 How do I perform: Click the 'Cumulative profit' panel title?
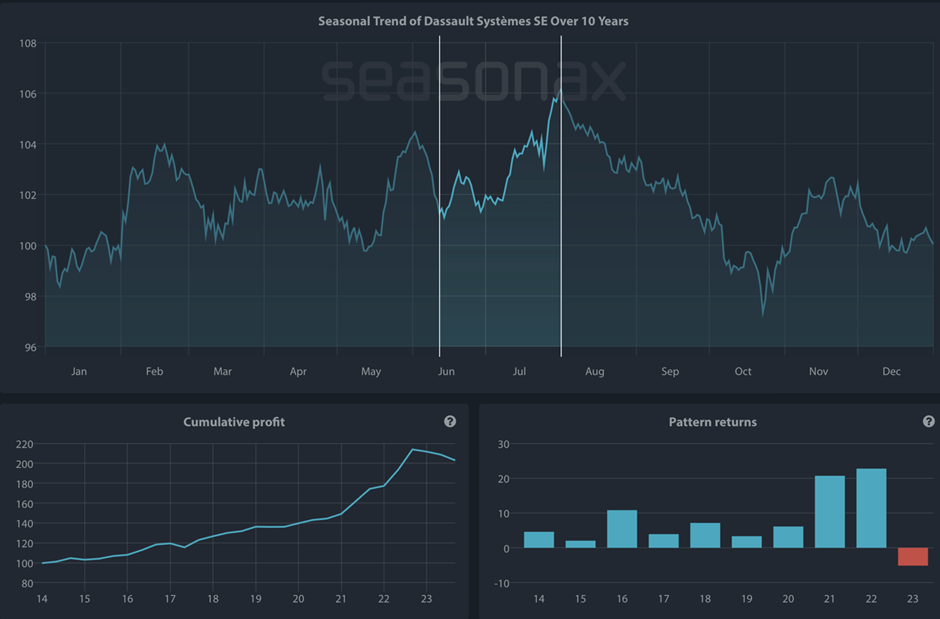(x=234, y=422)
